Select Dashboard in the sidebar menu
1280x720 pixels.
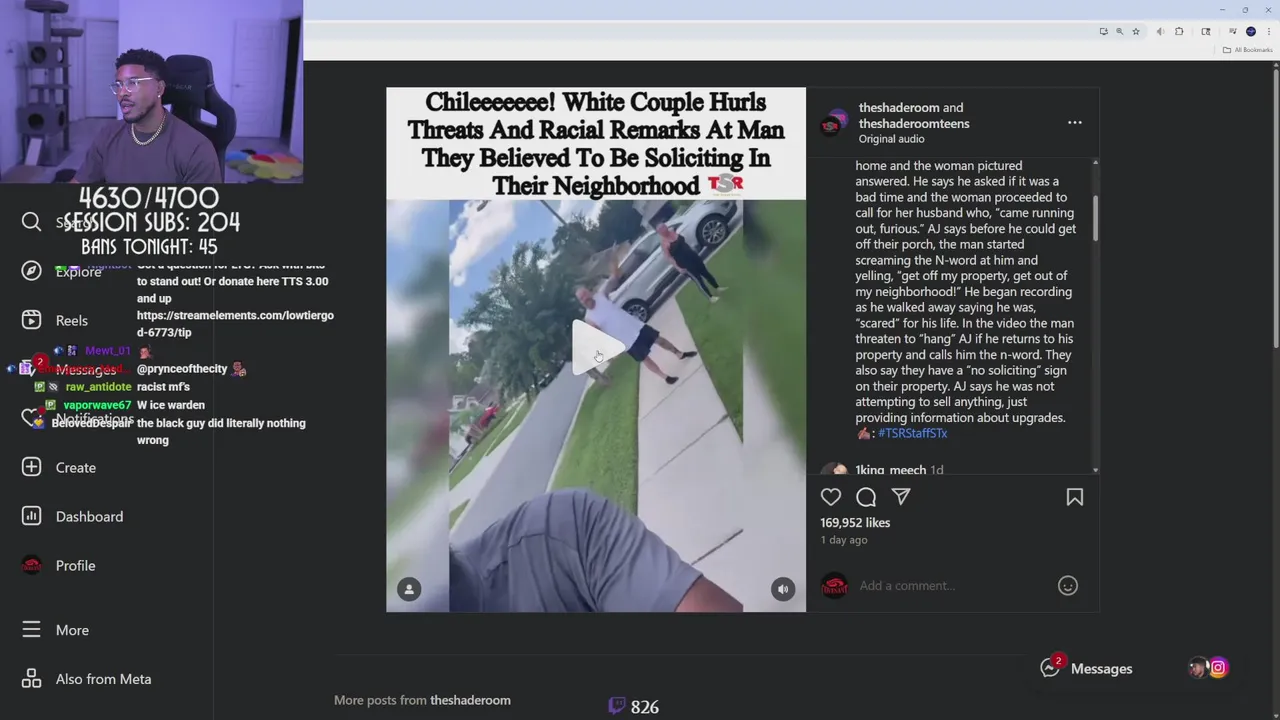(x=89, y=516)
